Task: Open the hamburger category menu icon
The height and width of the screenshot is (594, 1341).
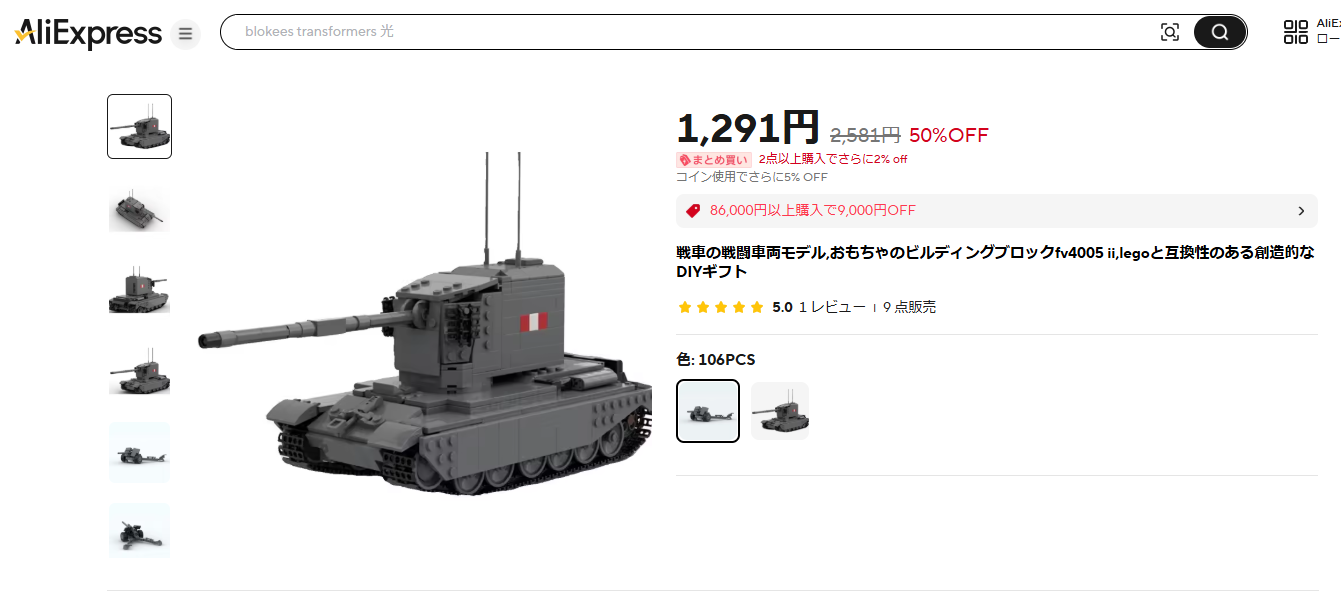Action: coord(185,34)
